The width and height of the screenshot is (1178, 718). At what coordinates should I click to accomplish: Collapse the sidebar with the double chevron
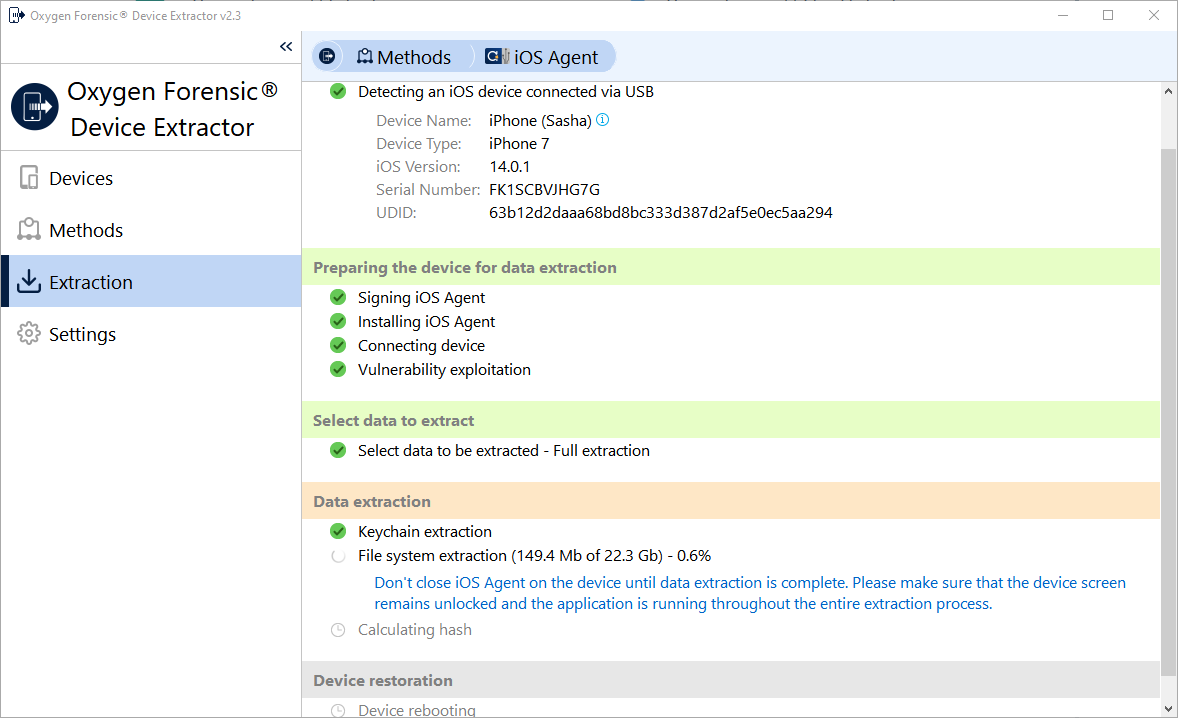tap(285, 47)
